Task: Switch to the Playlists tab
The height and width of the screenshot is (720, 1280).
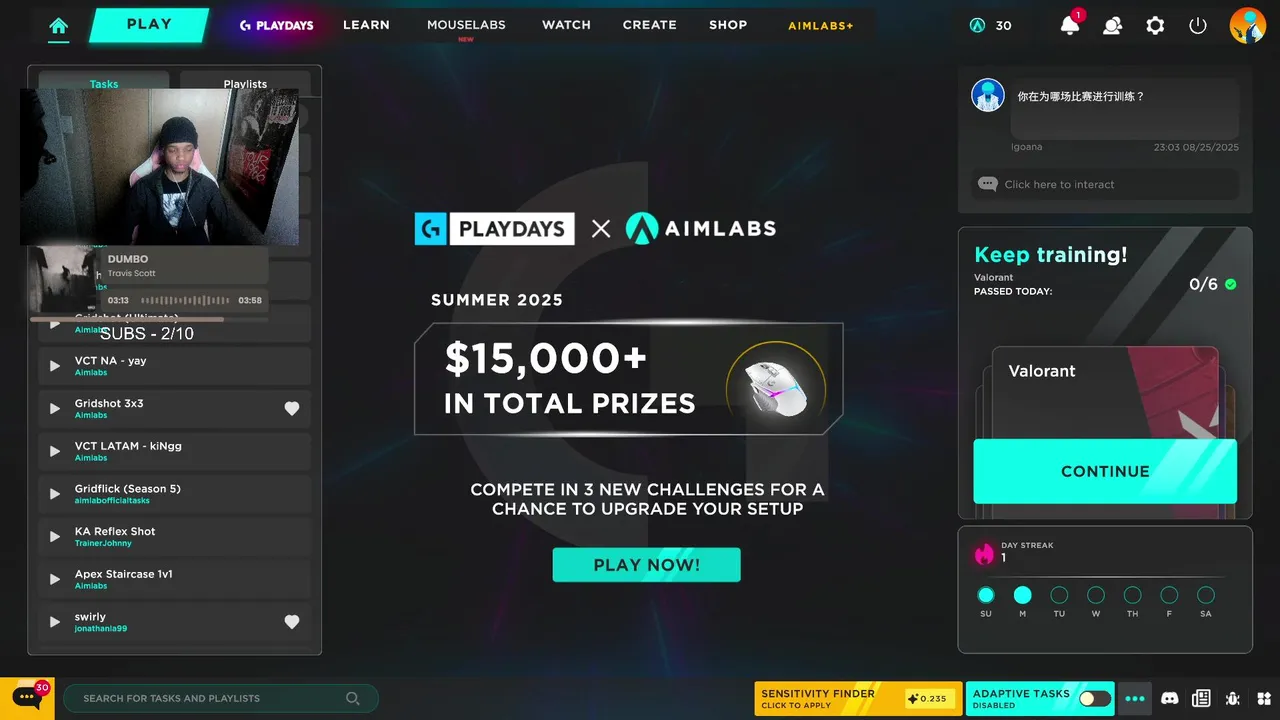Action: [245, 83]
